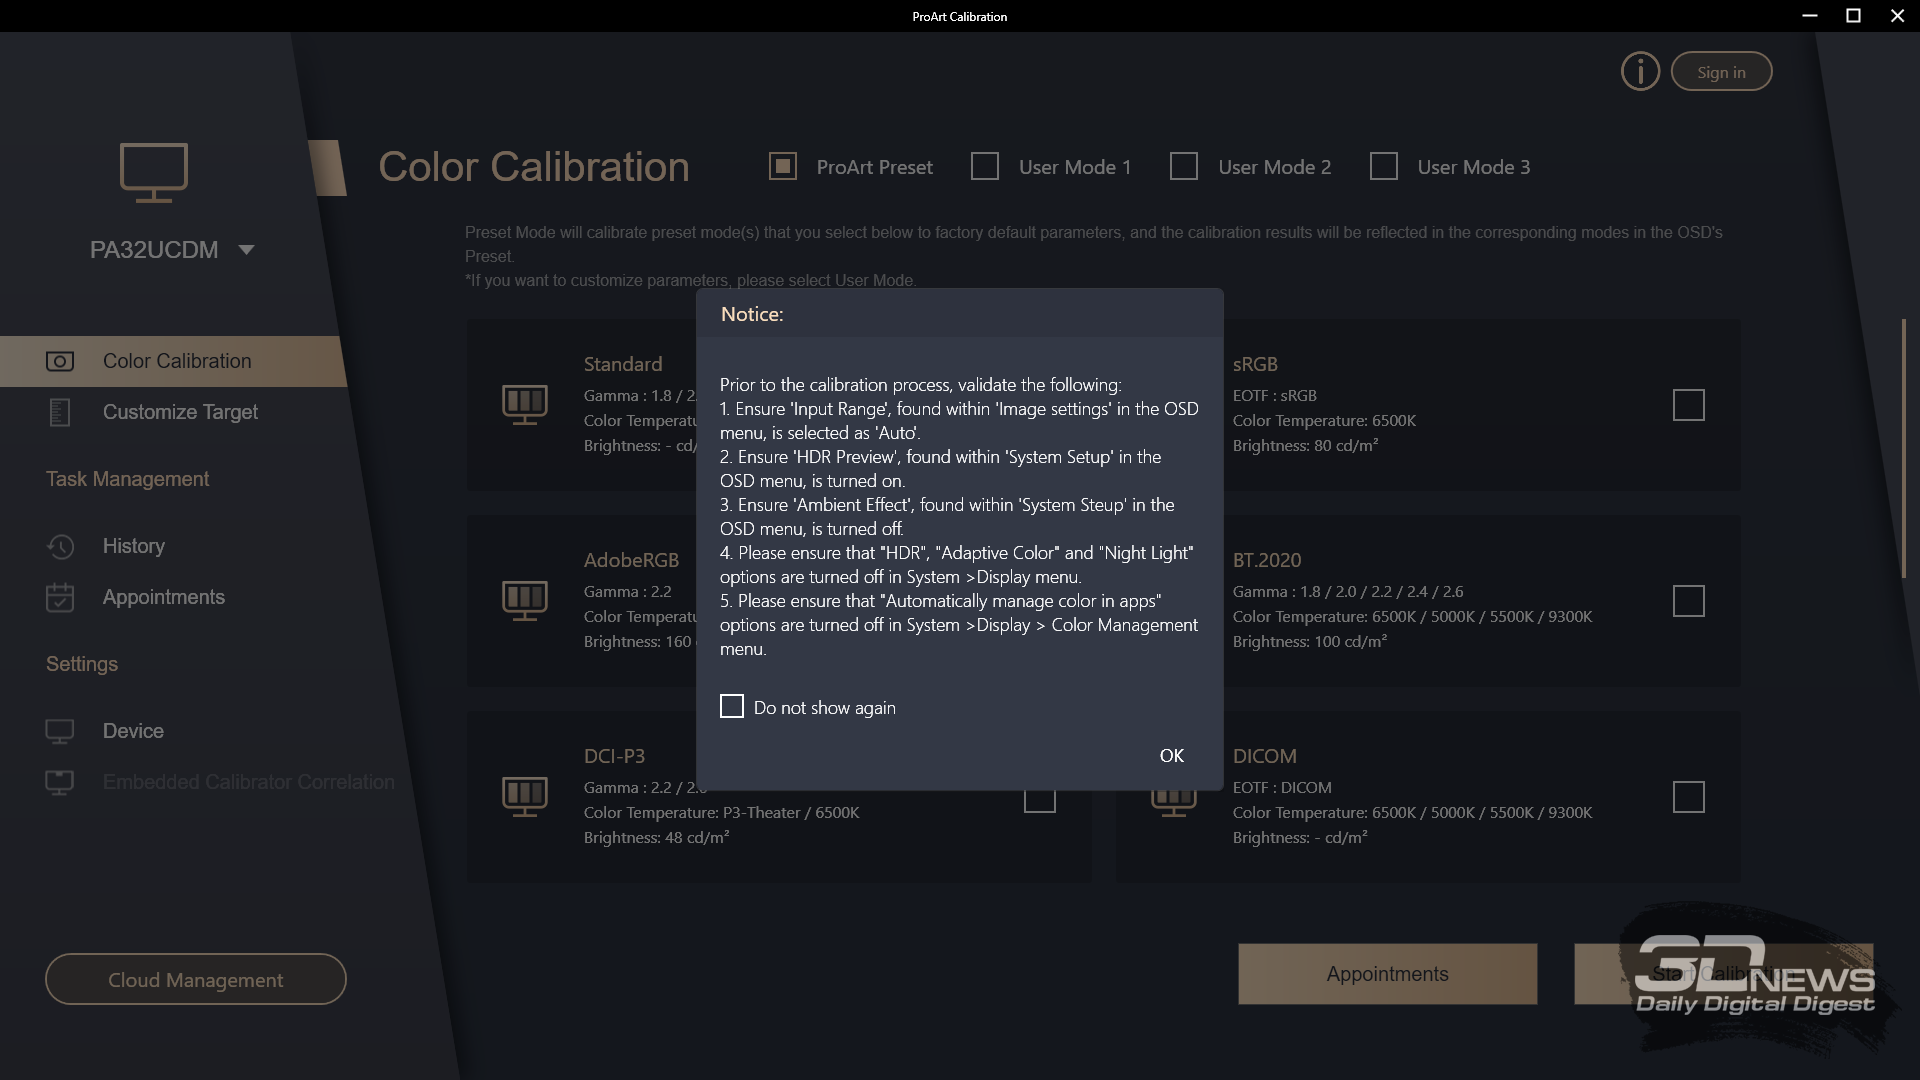Click the AdobeRGB preset title
Image resolution: width=1920 pixels, height=1080 pixels.
pos(631,561)
